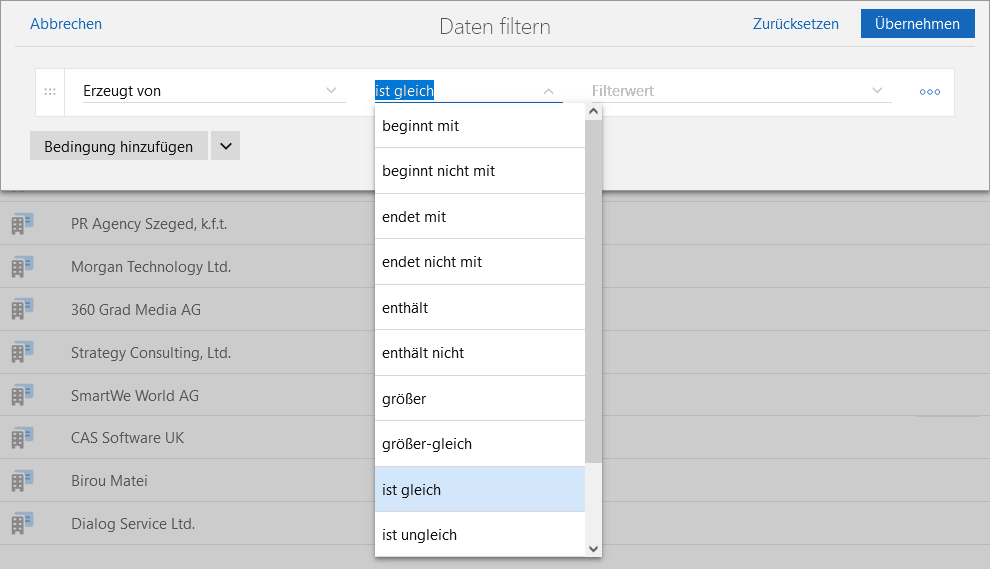The image size is (990, 569).
Task: Pick 'größer-gleich' operator option
Action: [479, 444]
